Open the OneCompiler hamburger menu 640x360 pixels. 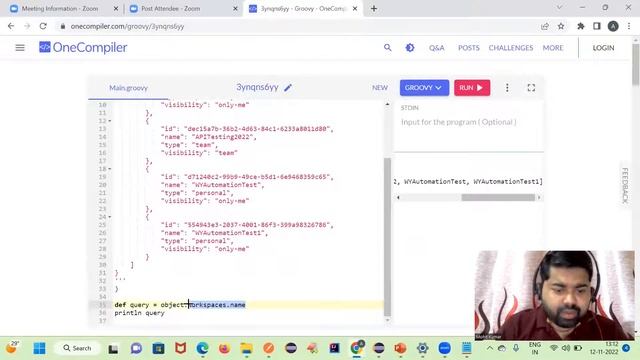point(20,48)
